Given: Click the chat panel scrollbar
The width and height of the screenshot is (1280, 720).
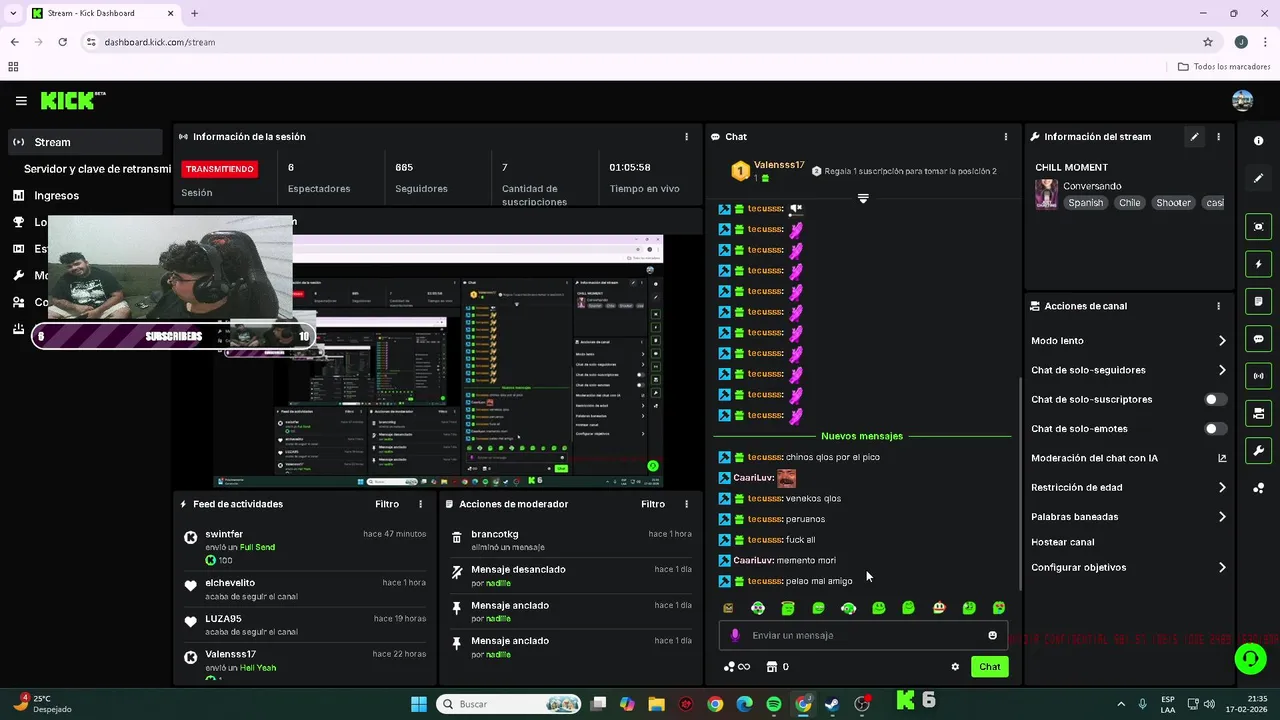Looking at the screenshot, I should pos(1020,484).
